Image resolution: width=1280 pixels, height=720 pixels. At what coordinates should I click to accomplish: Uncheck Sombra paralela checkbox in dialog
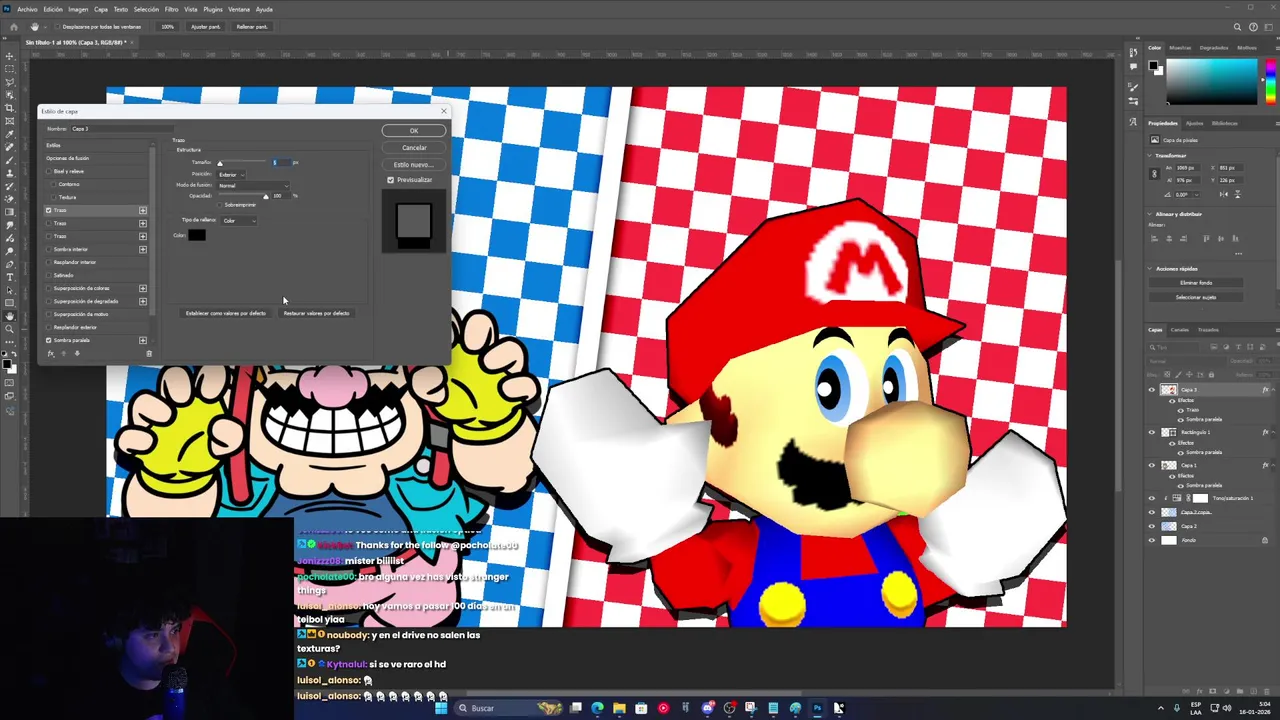48,340
